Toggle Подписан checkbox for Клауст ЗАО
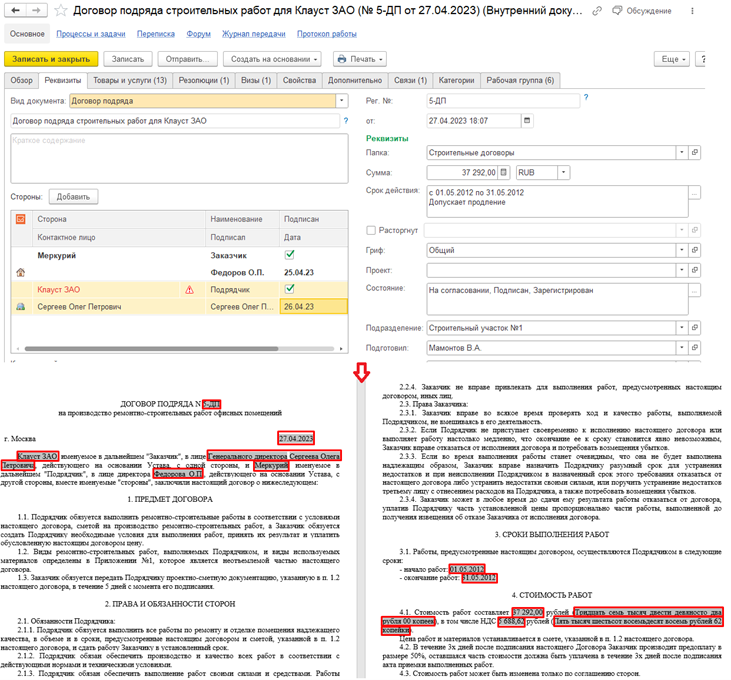 coord(290,289)
